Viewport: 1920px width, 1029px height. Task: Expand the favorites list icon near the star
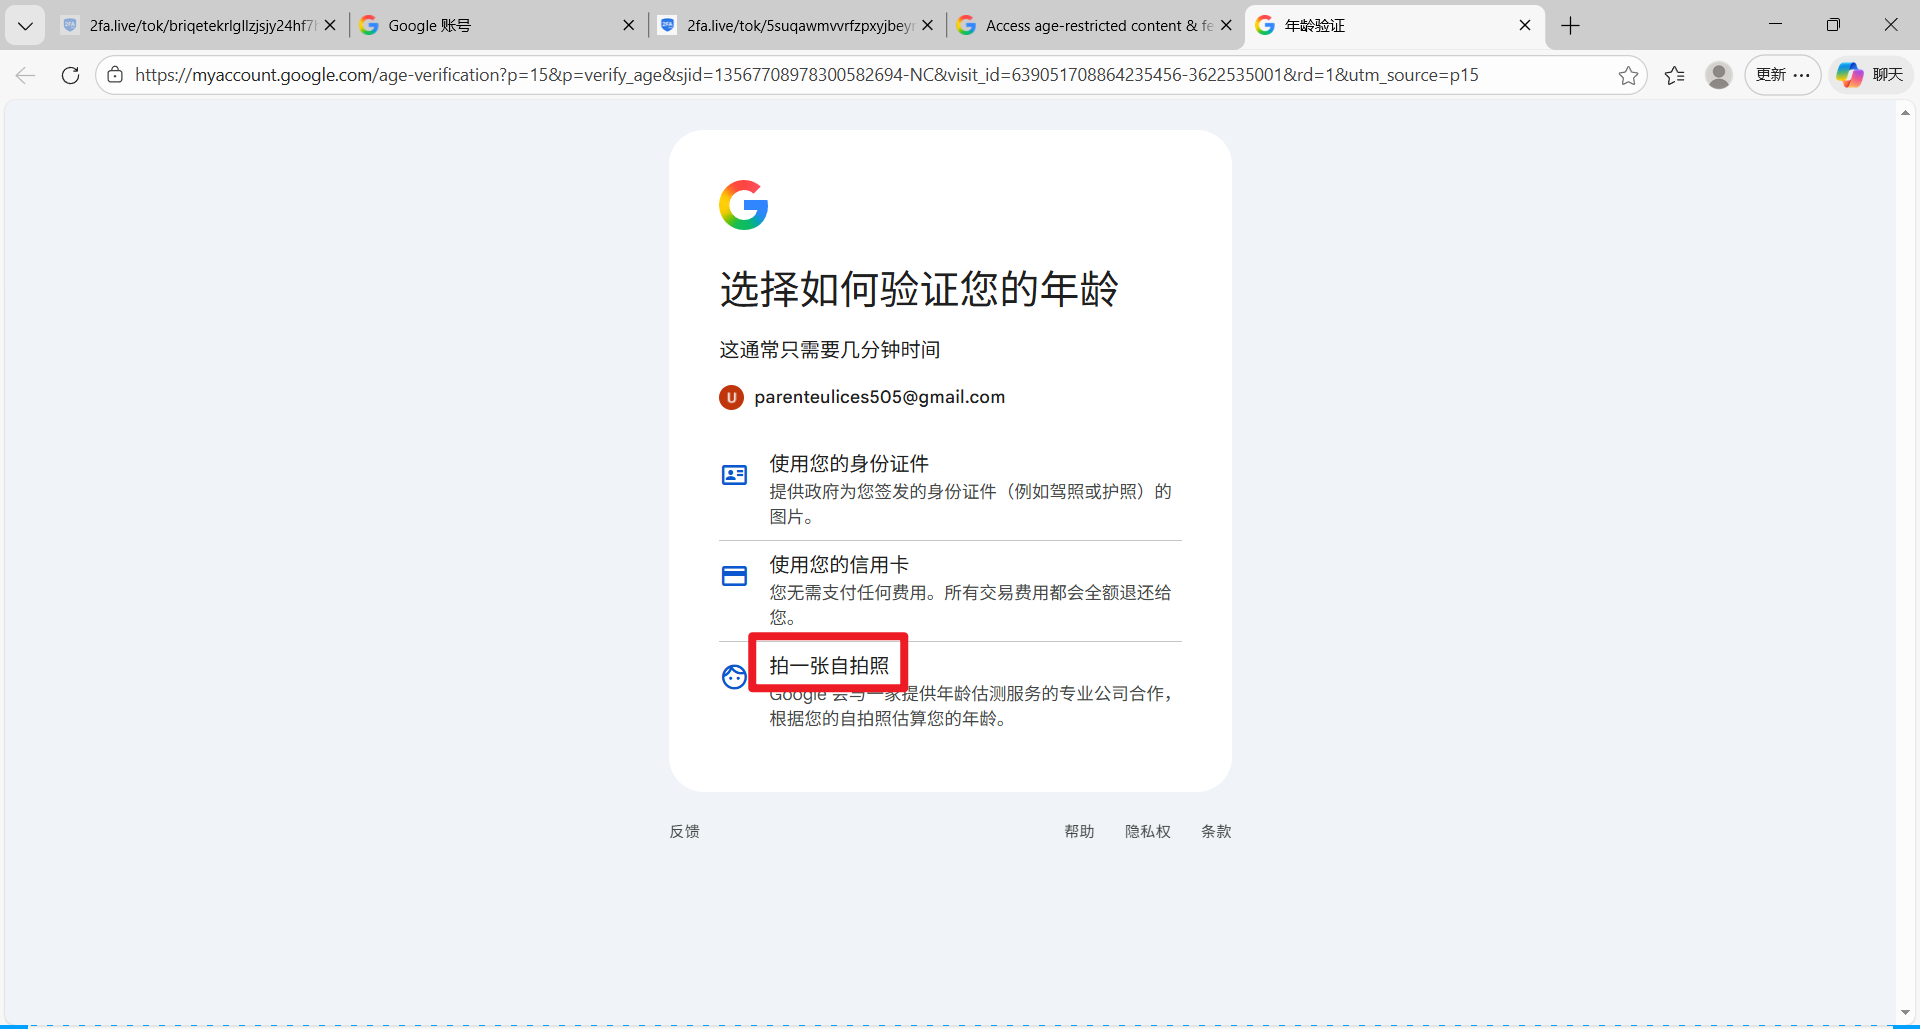[x=1675, y=75]
